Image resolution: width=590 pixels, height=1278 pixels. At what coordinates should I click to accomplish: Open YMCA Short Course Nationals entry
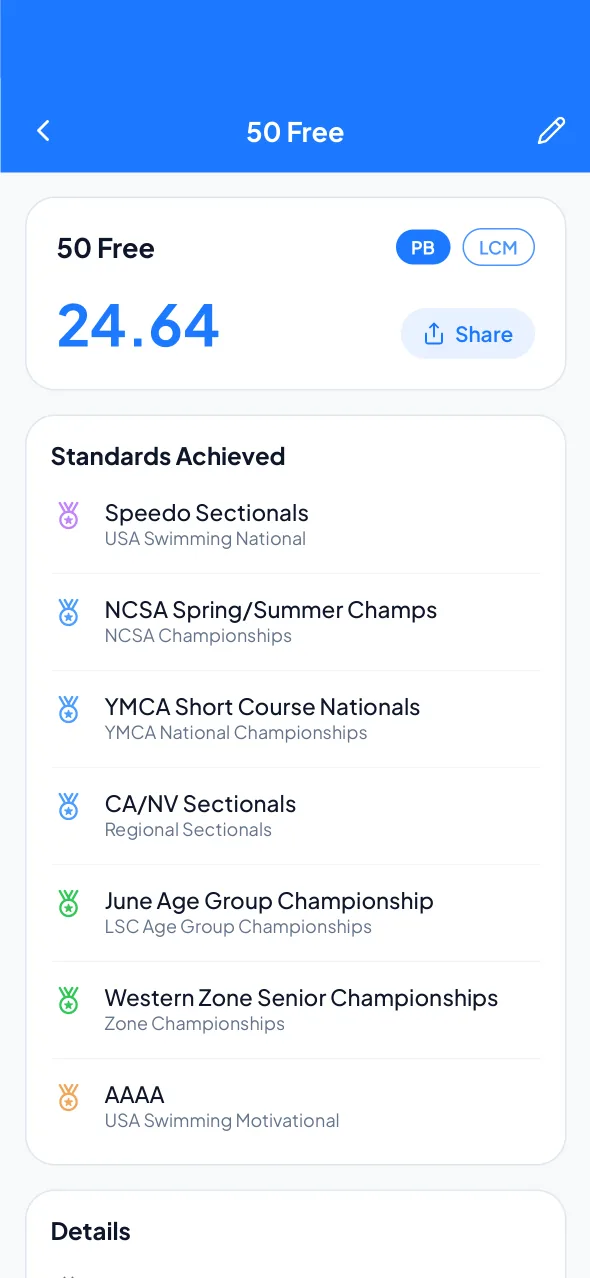tap(296, 719)
